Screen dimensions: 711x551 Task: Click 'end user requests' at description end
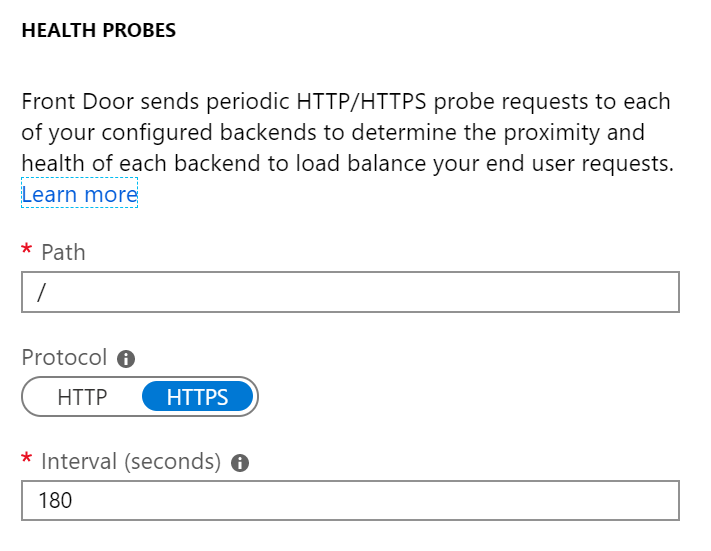(x=580, y=164)
